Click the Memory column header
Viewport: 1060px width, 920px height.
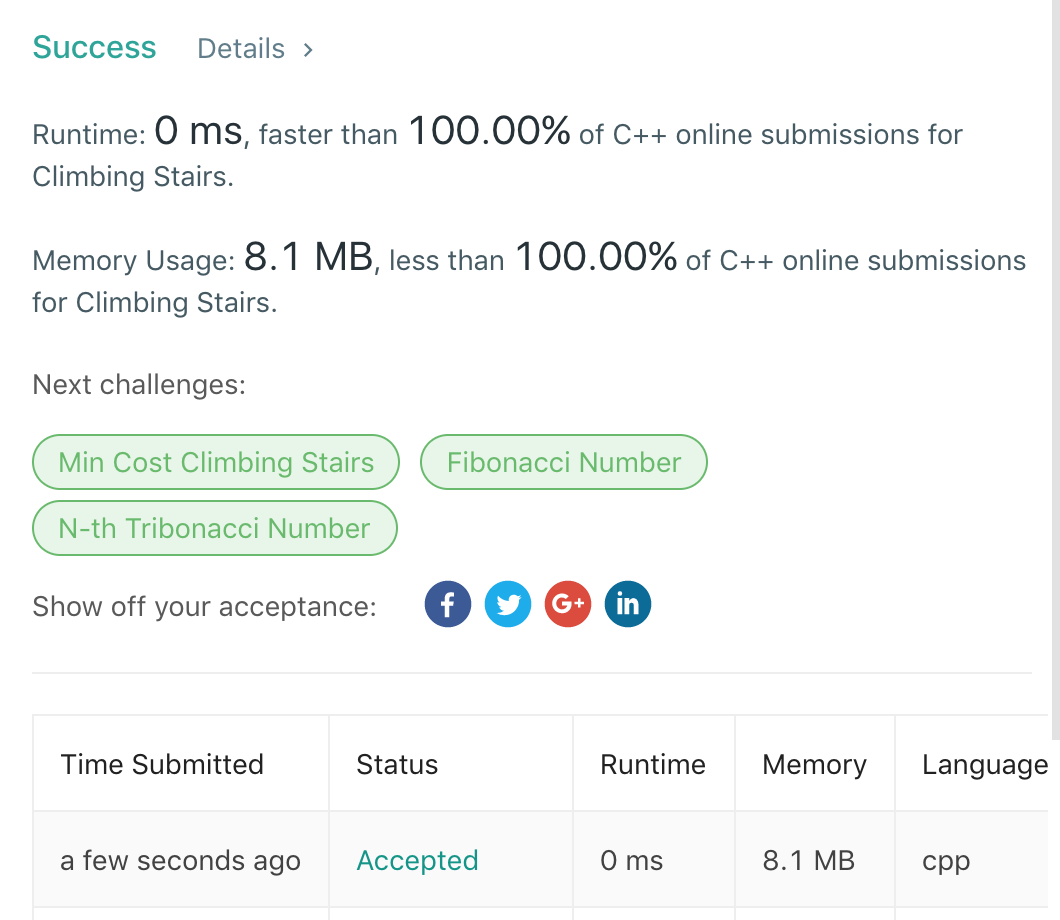click(x=814, y=764)
